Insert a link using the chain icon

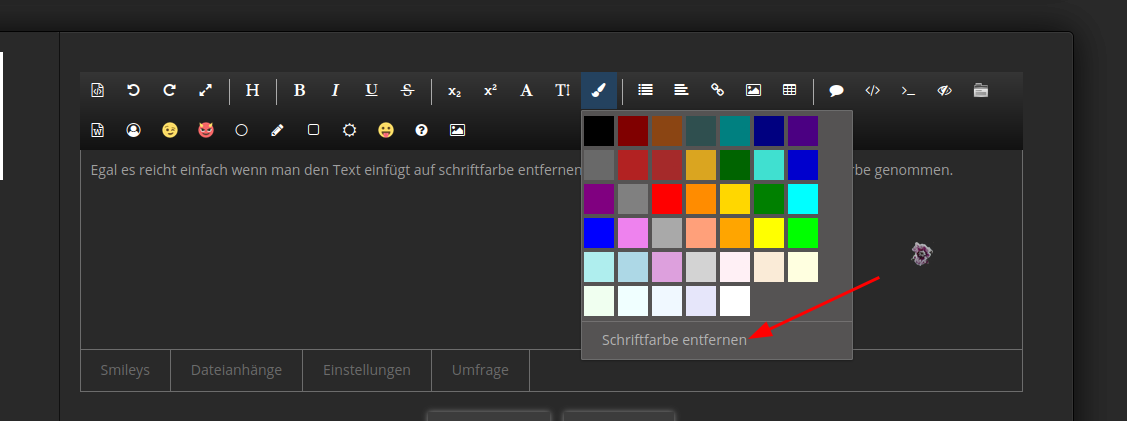[717, 90]
